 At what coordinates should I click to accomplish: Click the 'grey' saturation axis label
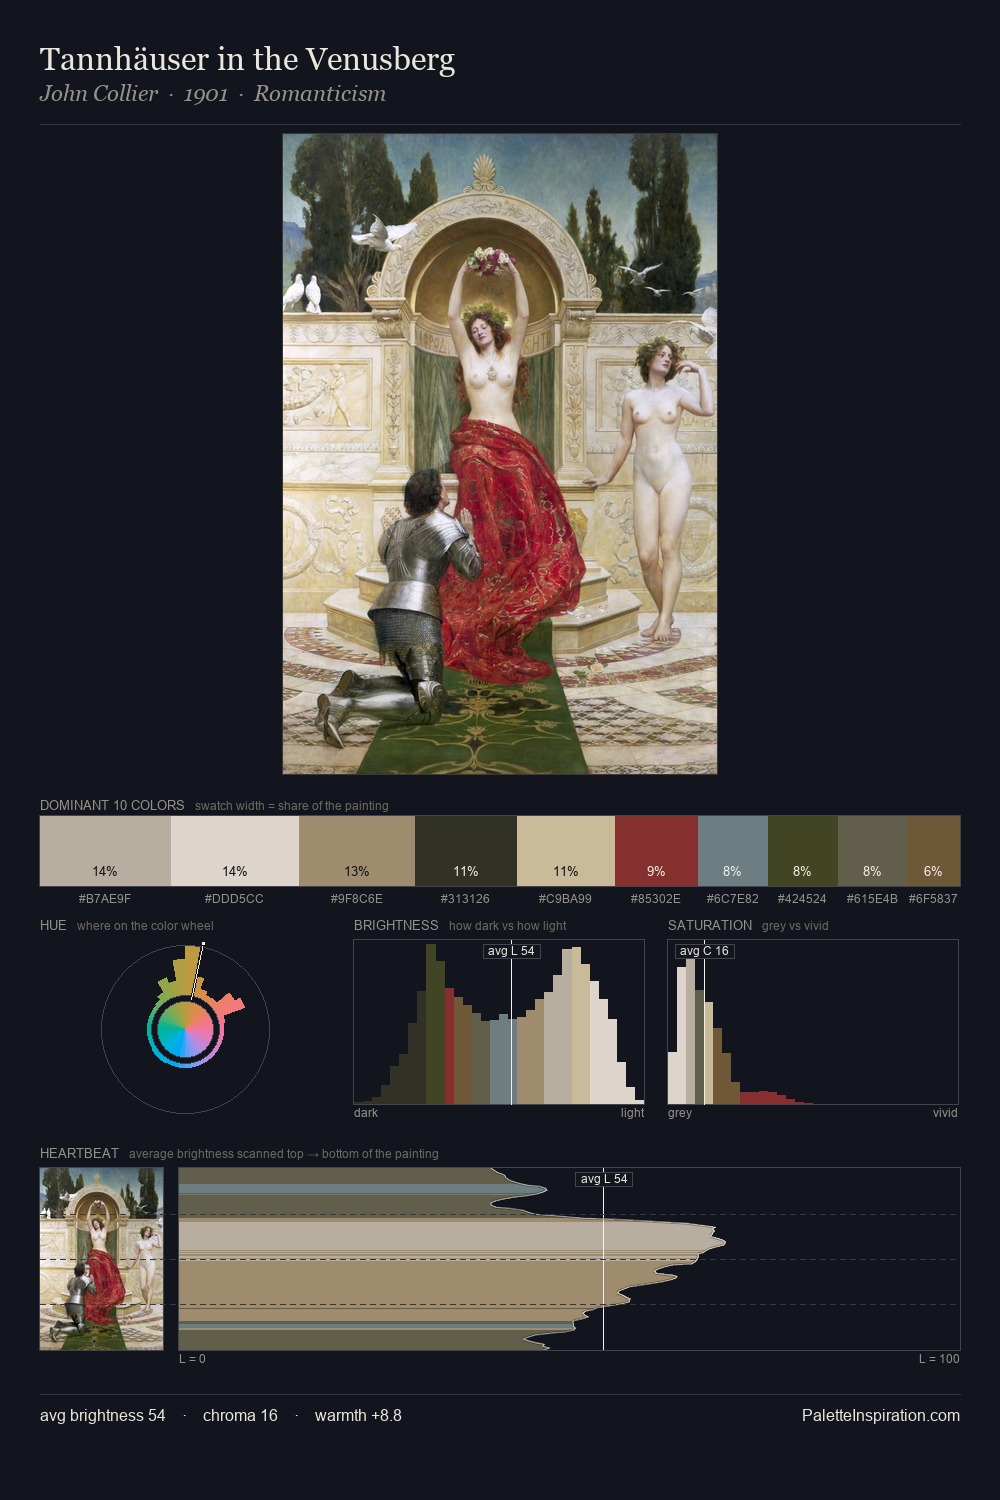point(680,1113)
